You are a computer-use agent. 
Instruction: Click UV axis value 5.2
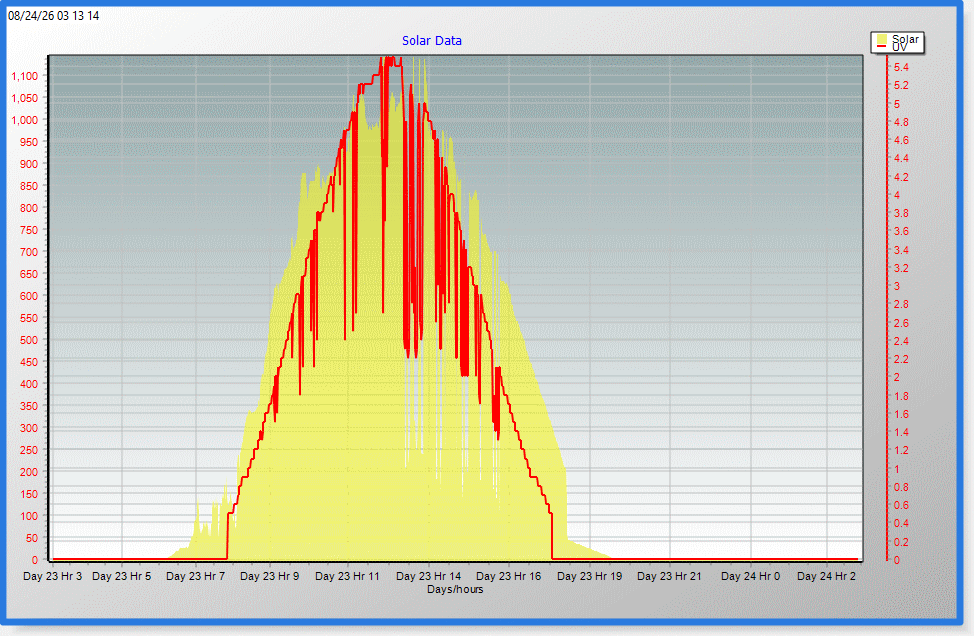901,86
